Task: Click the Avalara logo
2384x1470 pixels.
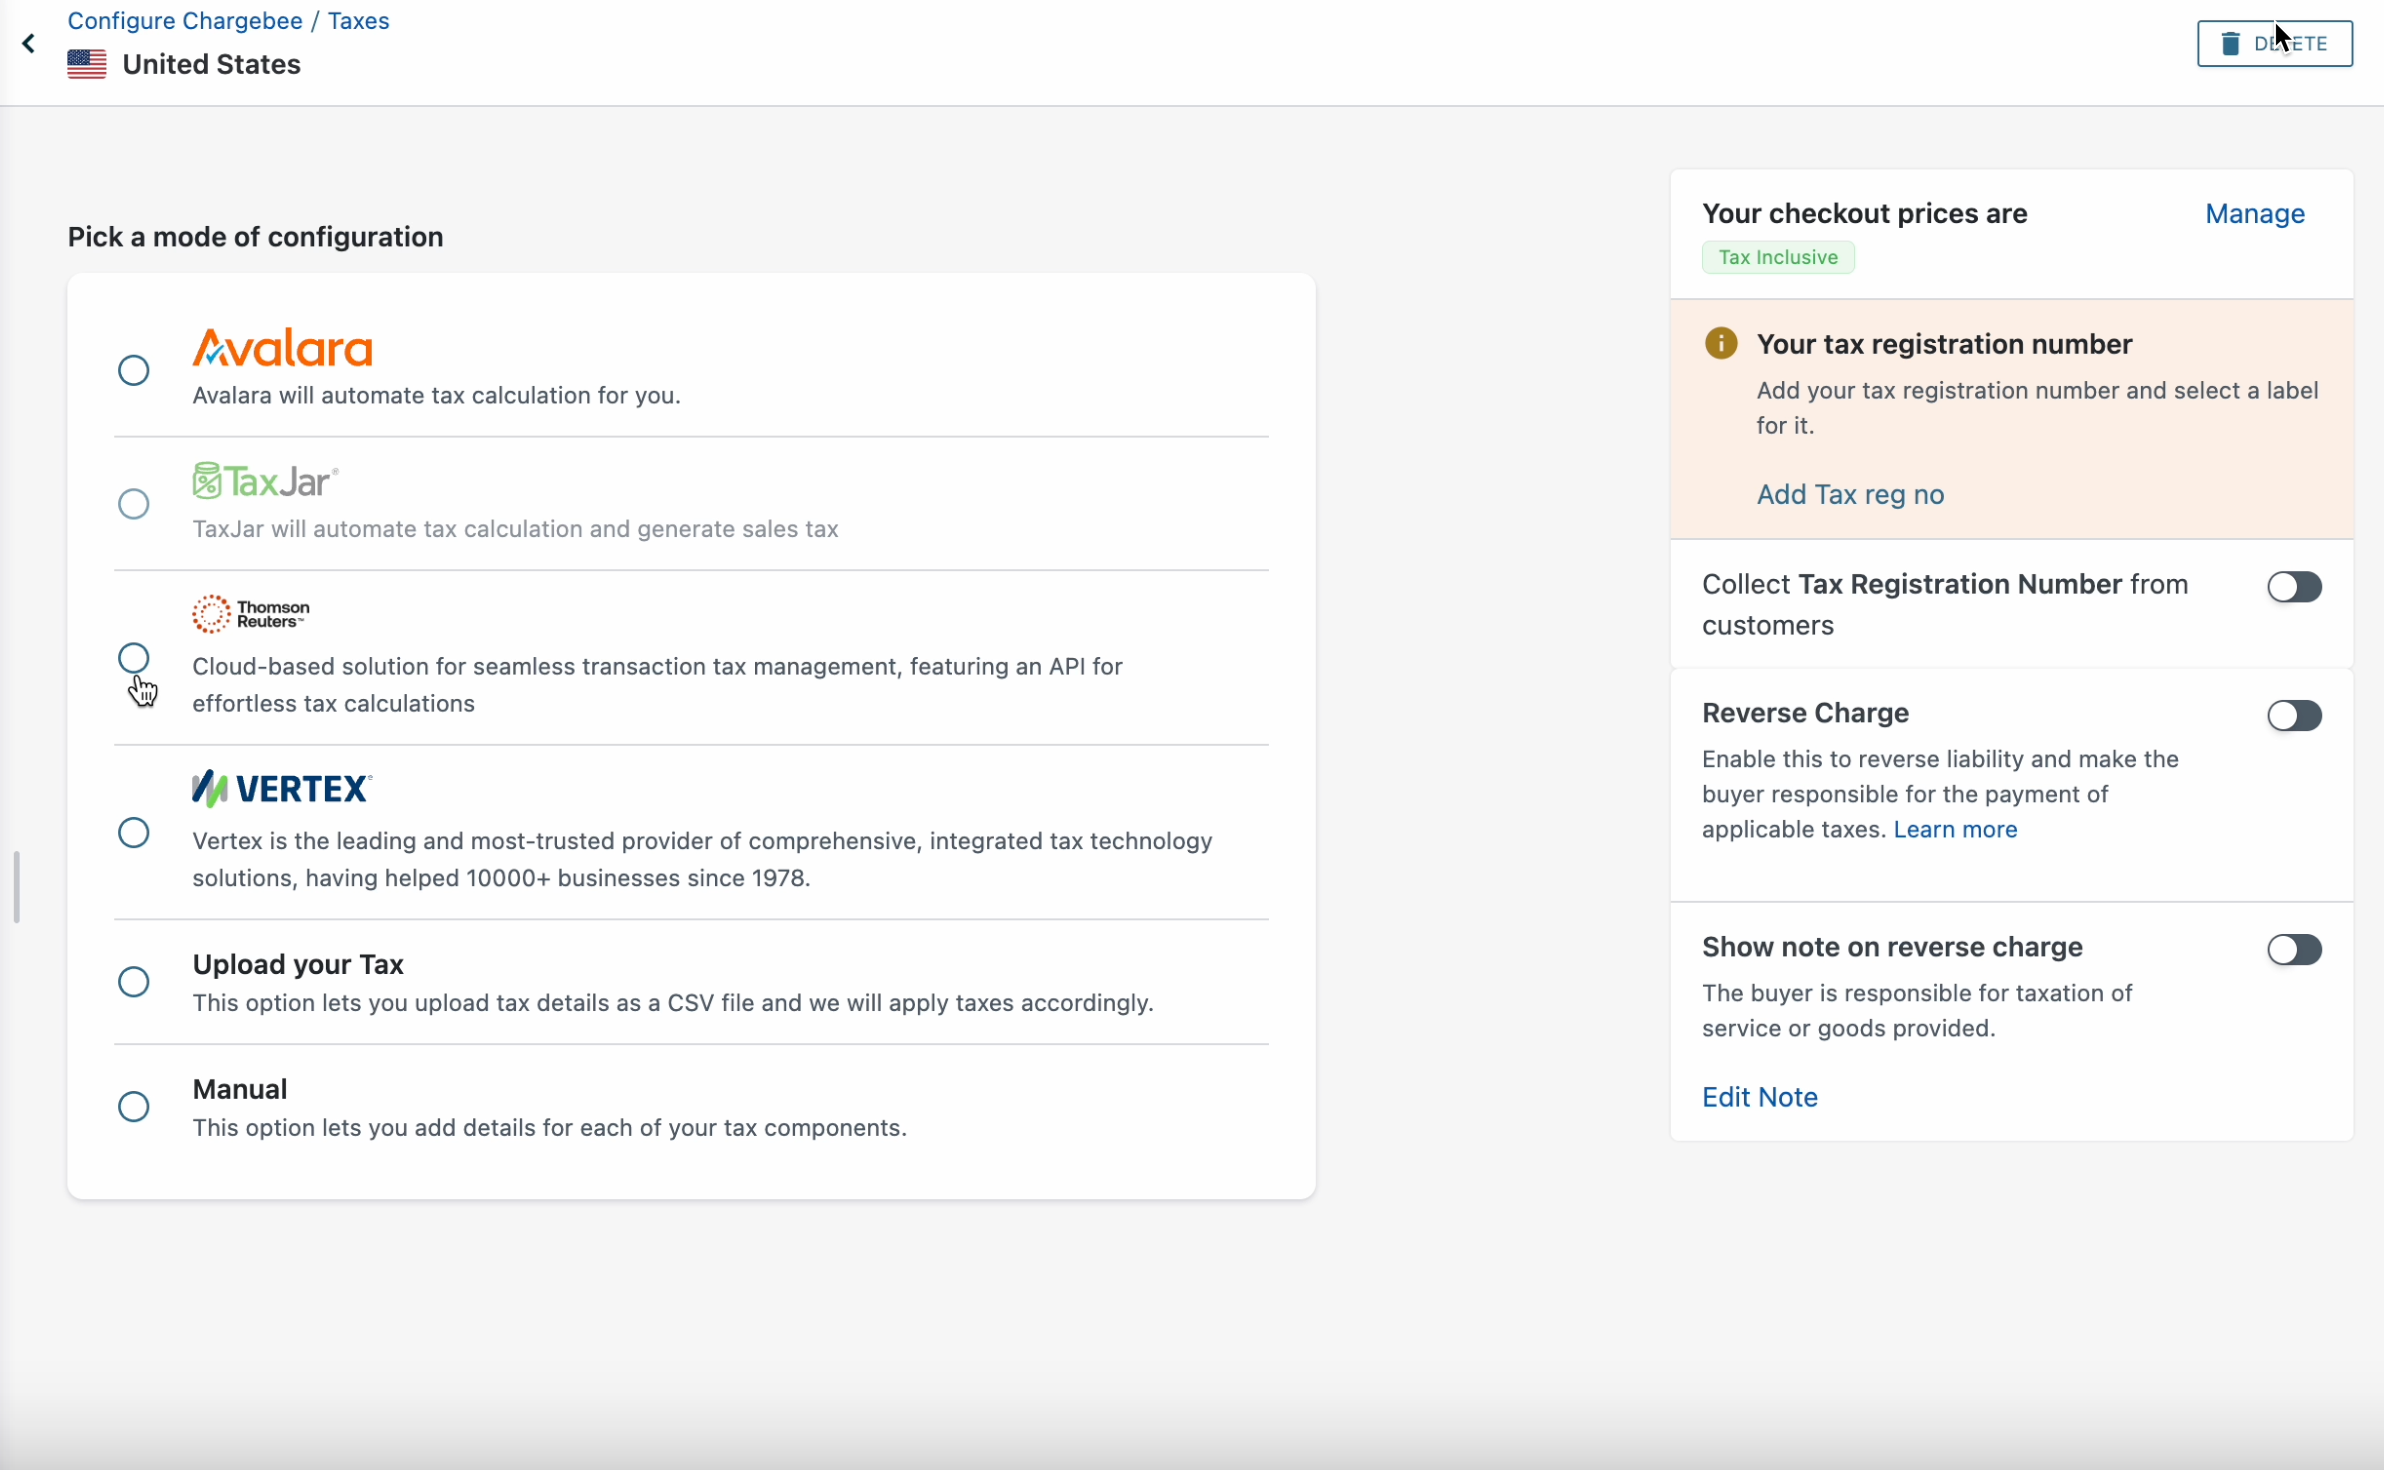Action: tap(282, 348)
